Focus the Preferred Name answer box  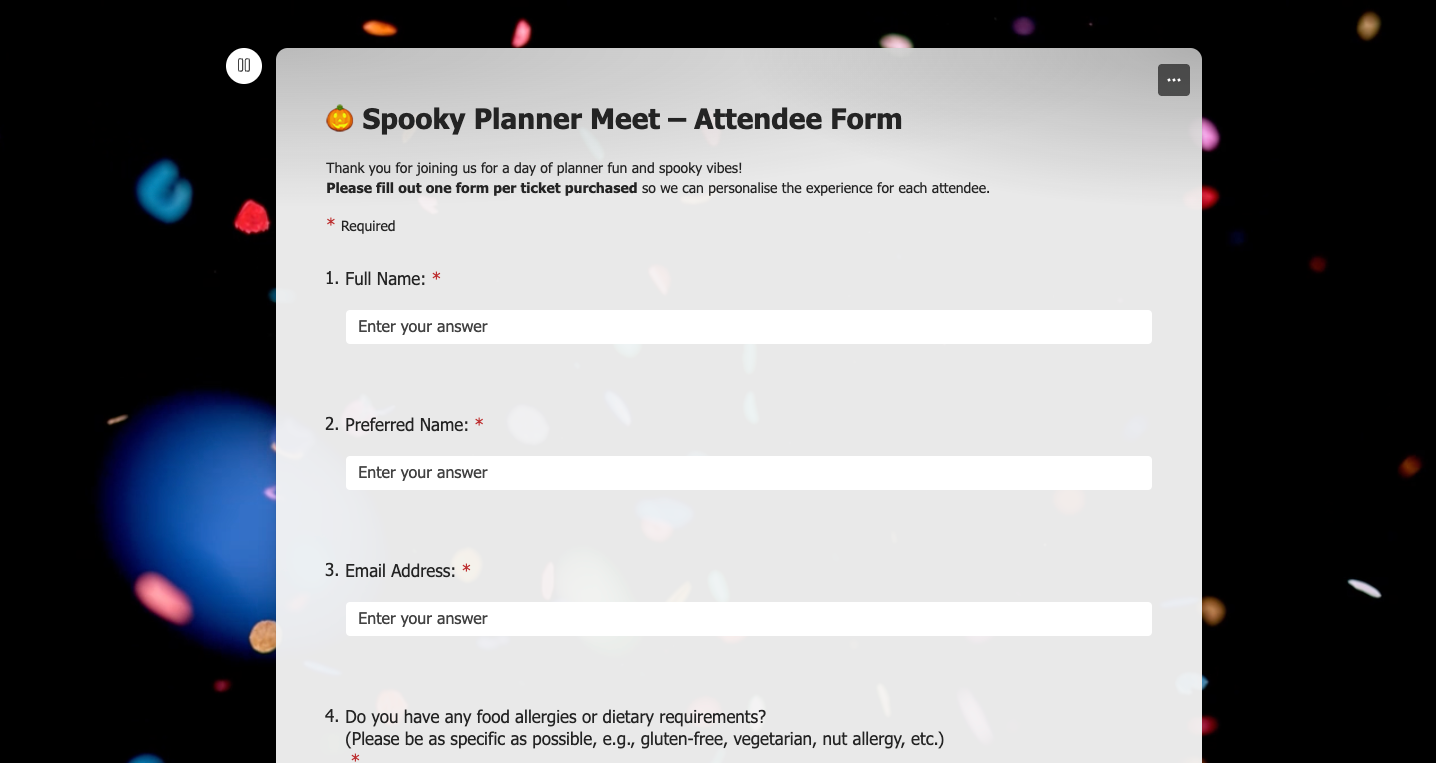(x=748, y=473)
